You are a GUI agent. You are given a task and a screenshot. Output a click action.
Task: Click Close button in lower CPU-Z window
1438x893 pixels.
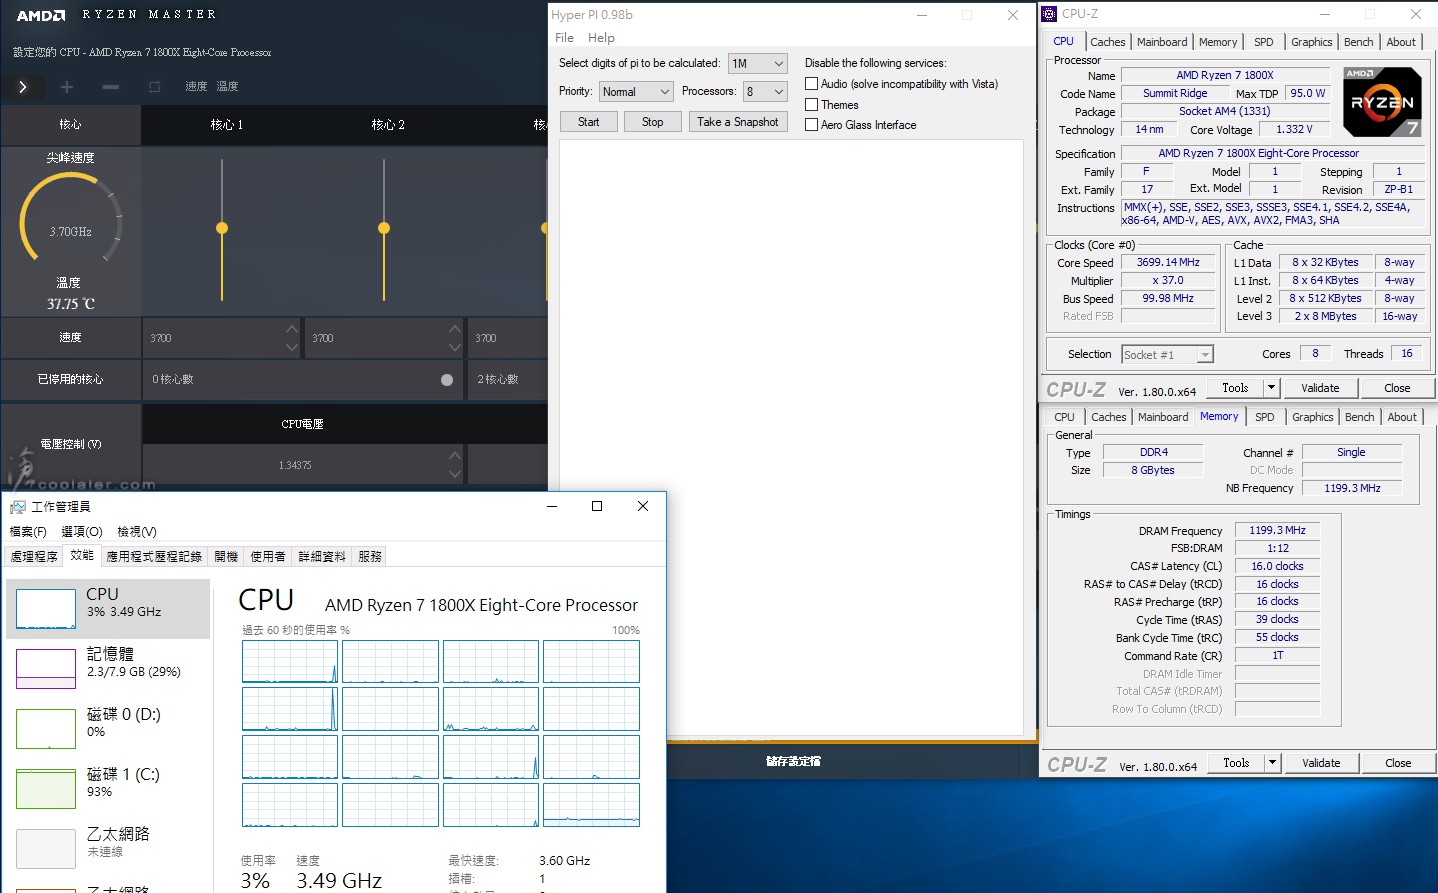(1398, 763)
